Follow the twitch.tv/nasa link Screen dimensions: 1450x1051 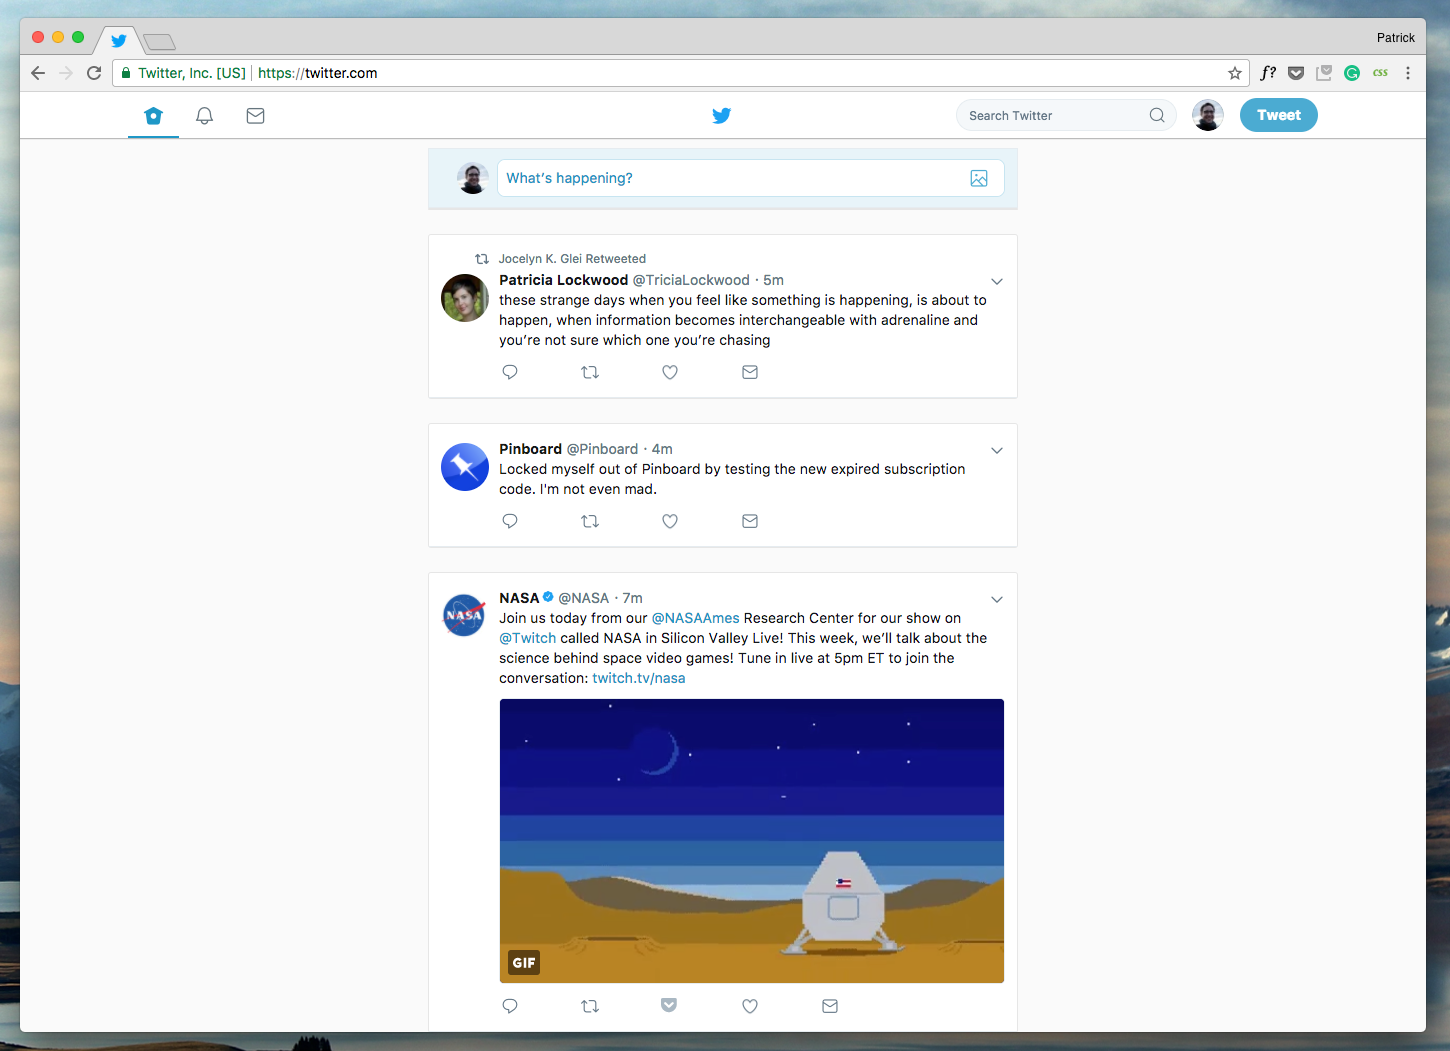637,677
